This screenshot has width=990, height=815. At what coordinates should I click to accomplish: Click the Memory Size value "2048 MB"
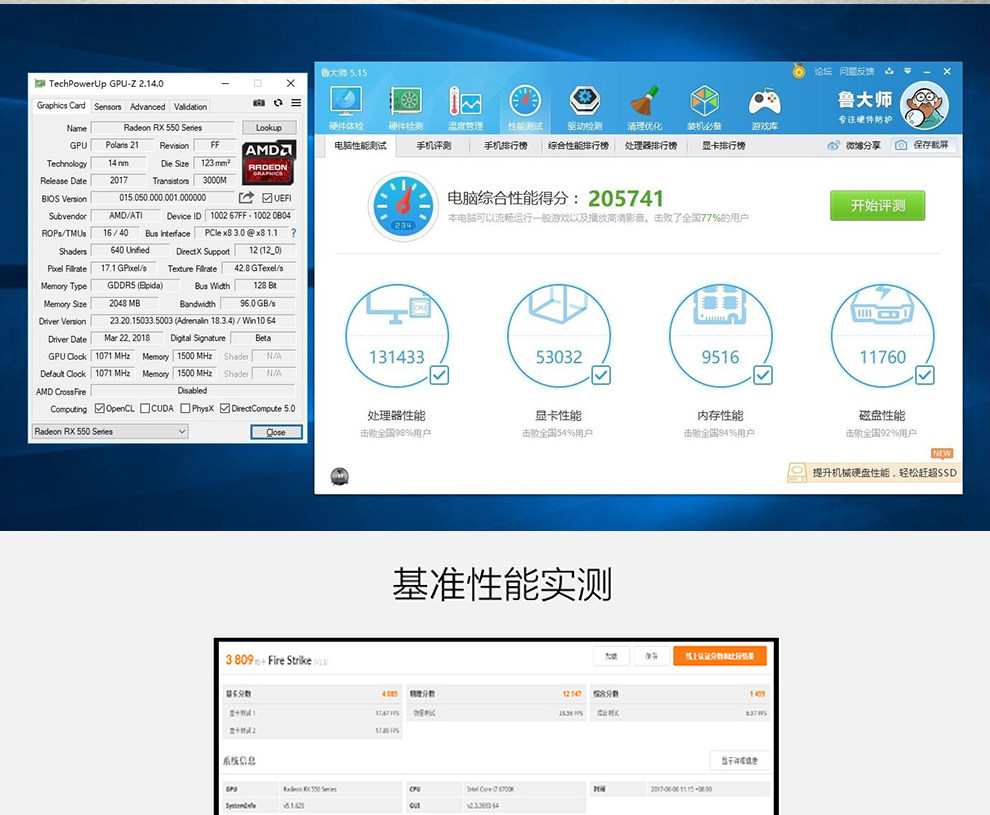point(125,303)
